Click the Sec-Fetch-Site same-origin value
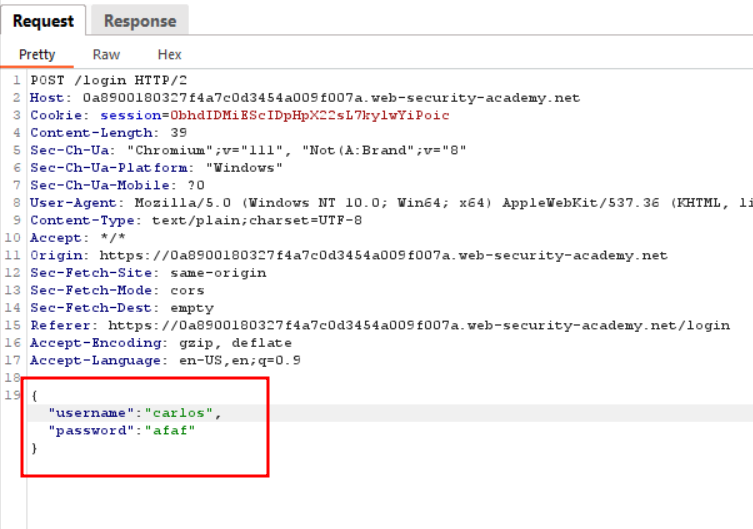Screen dimensions: 753x529 point(218,273)
